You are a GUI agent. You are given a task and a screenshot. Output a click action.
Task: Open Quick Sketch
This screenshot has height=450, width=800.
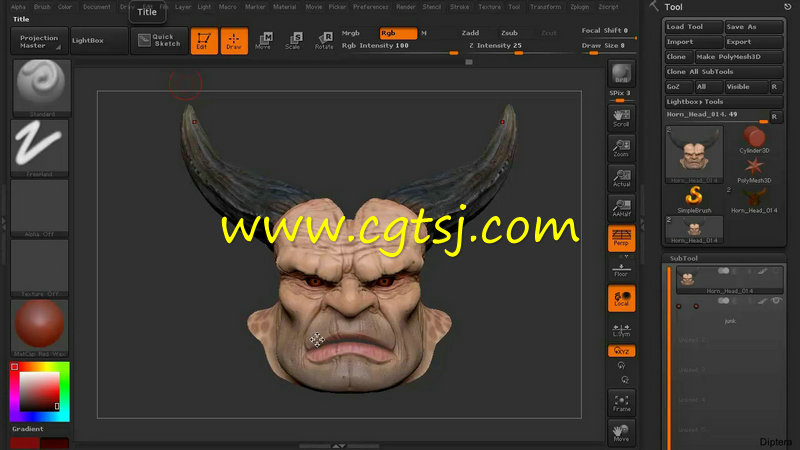coord(159,40)
